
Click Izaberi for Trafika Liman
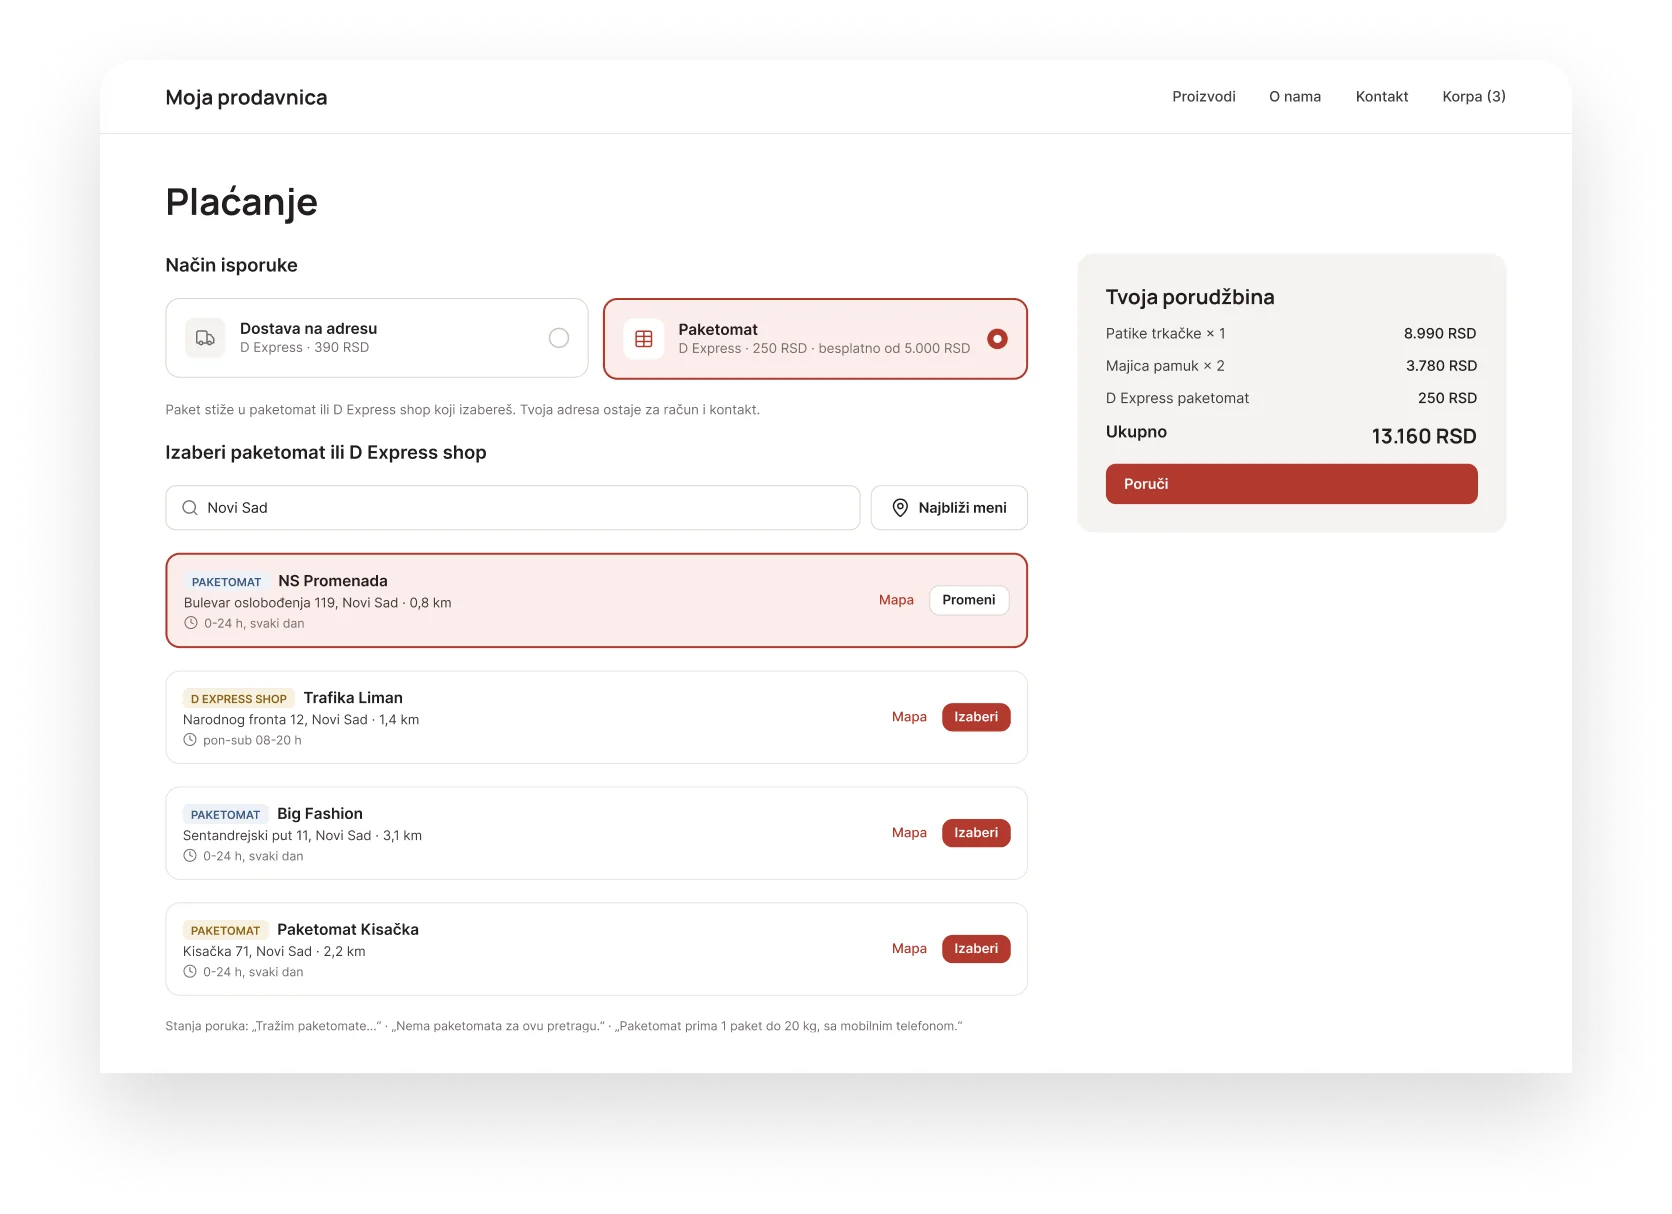[x=976, y=717]
